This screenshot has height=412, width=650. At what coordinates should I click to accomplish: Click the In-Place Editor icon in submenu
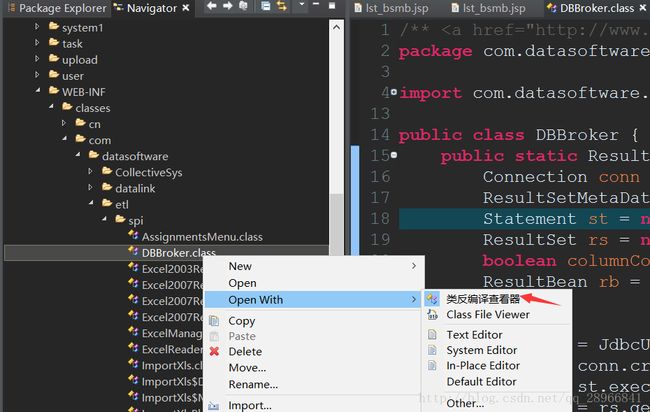tap(432, 366)
